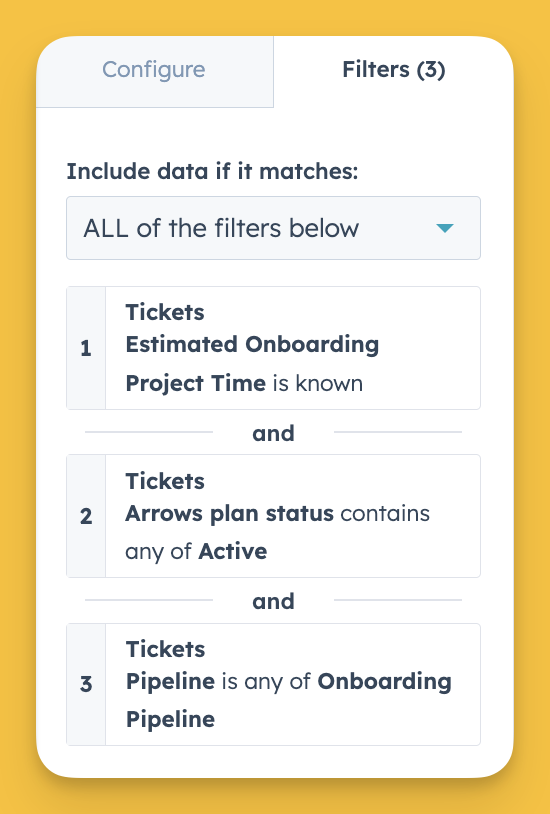Click the bold Active value text
Image resolution: width=550 pixels, height=814 pixels.
pos(233,551)
